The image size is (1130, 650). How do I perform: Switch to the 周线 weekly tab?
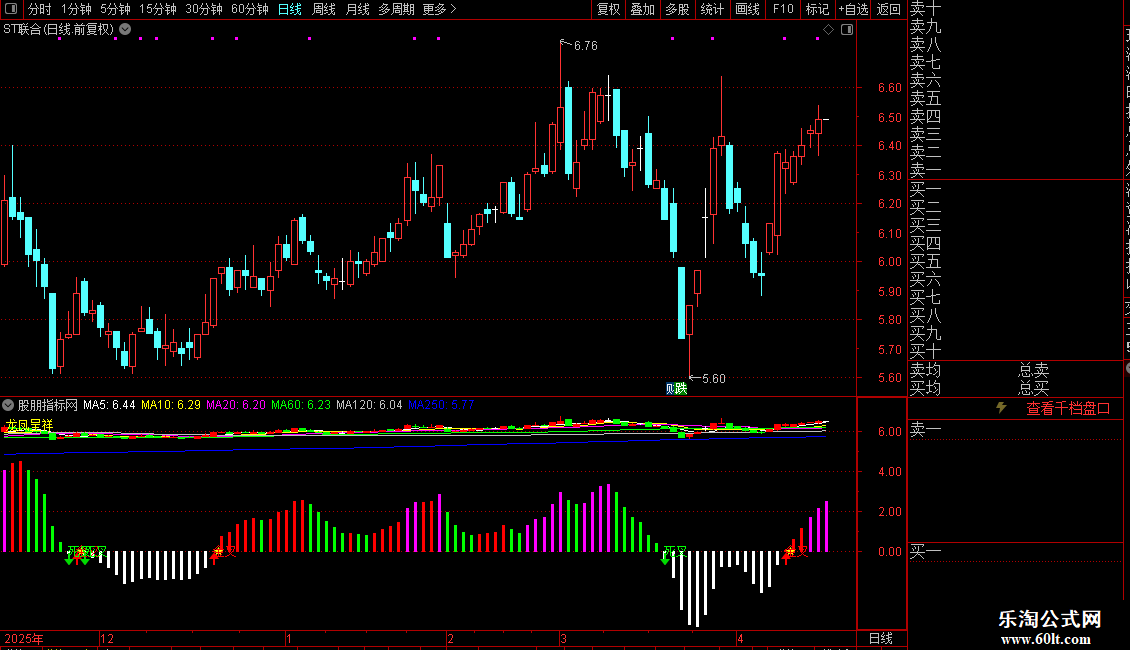[x=324, y=9]
